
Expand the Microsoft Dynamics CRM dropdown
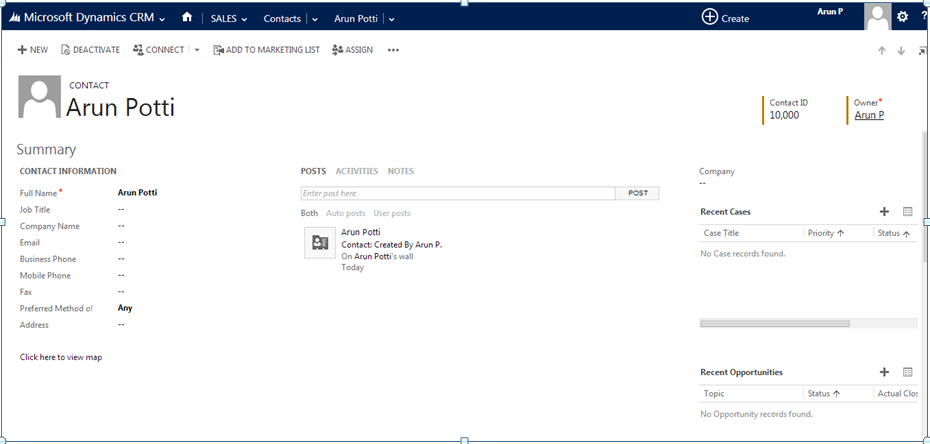point(163,19)
